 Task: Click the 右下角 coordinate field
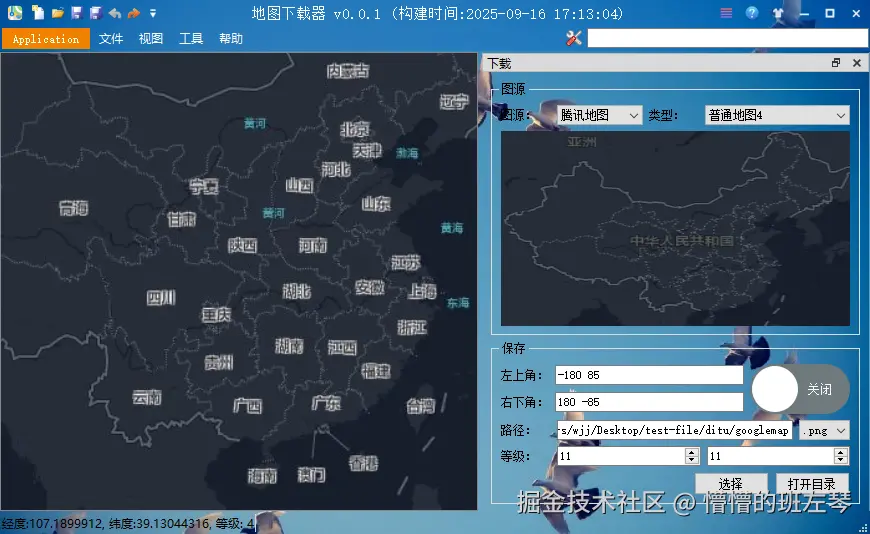click(x=649, y=402)
